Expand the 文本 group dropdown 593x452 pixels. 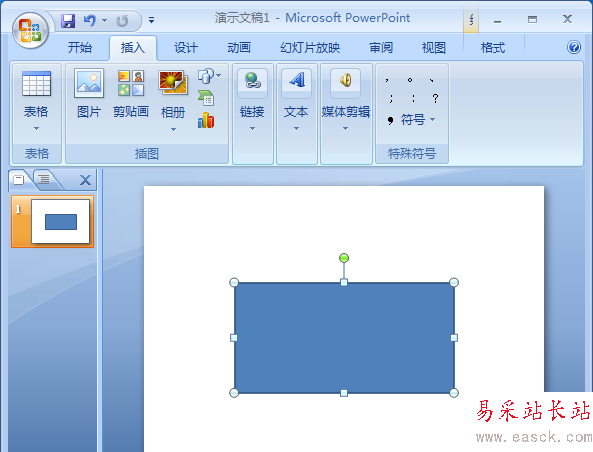tap(296, 129)
